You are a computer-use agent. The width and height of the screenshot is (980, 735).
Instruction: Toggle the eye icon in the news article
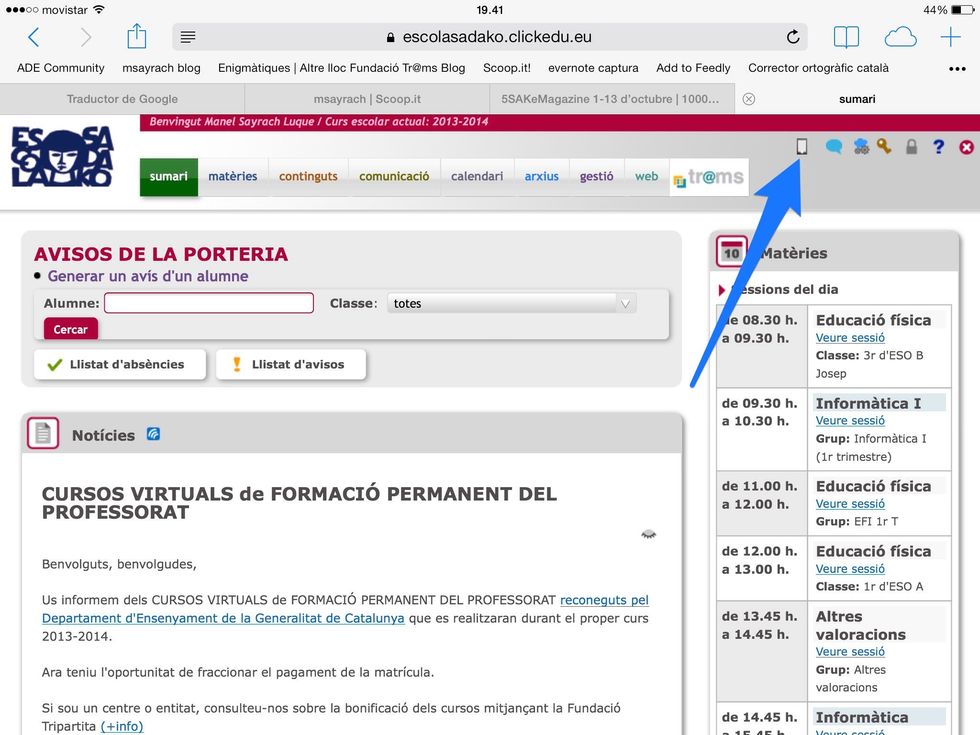(x=648, y=535)
